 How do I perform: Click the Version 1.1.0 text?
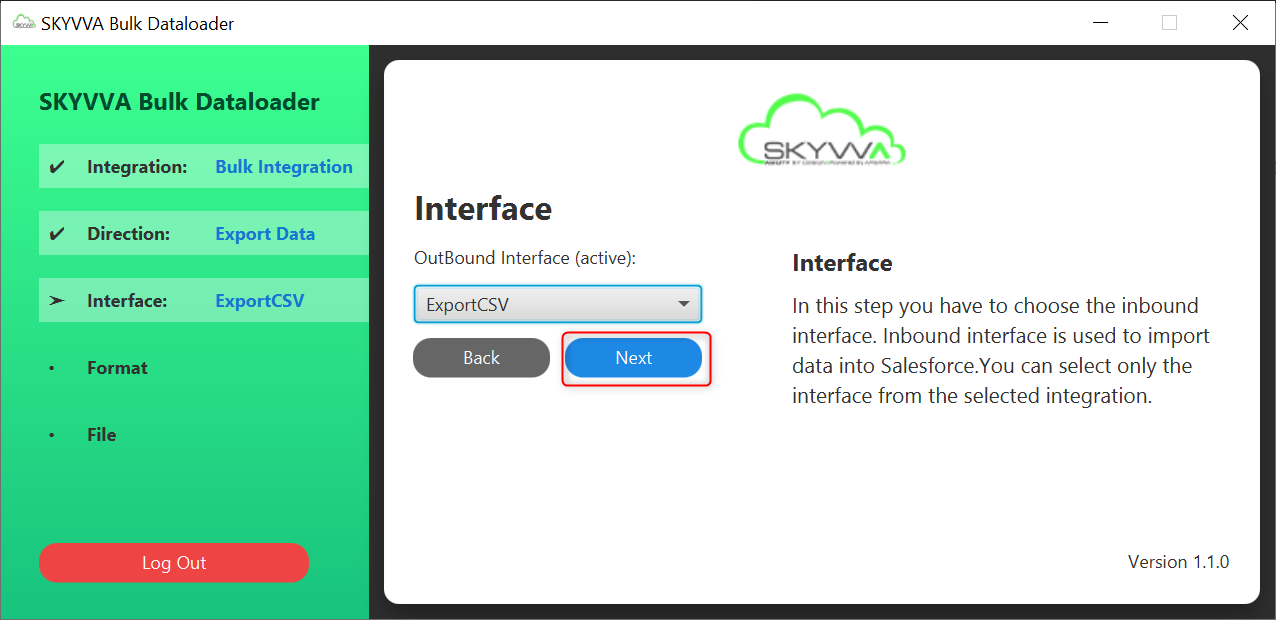coord(1178,562)
